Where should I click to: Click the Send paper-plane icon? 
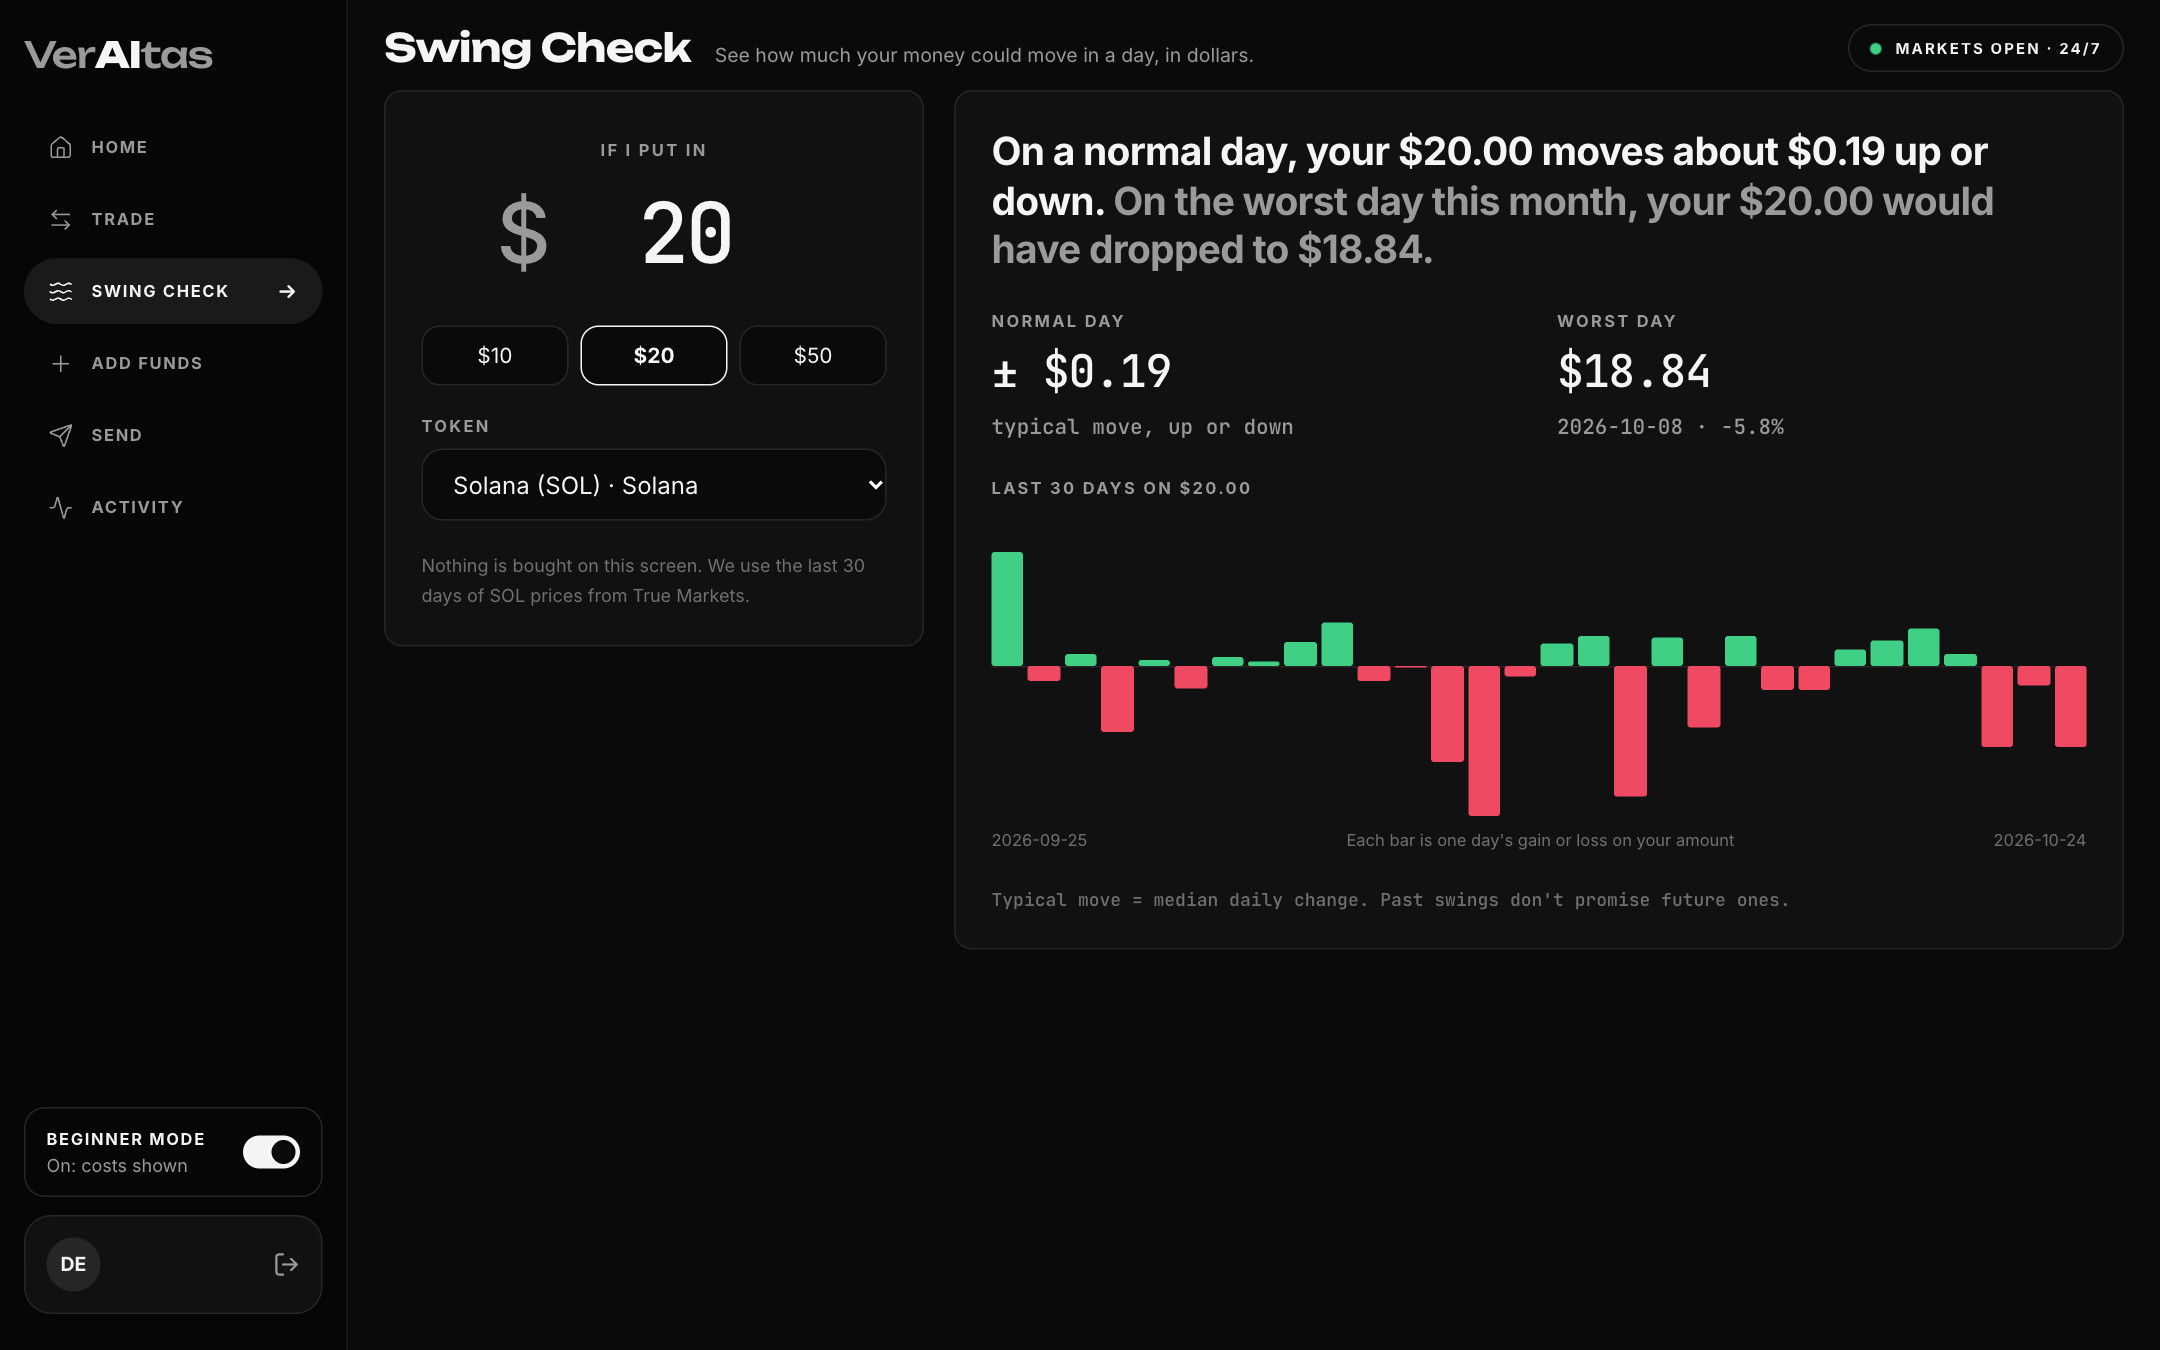click(x=61, y=435)
